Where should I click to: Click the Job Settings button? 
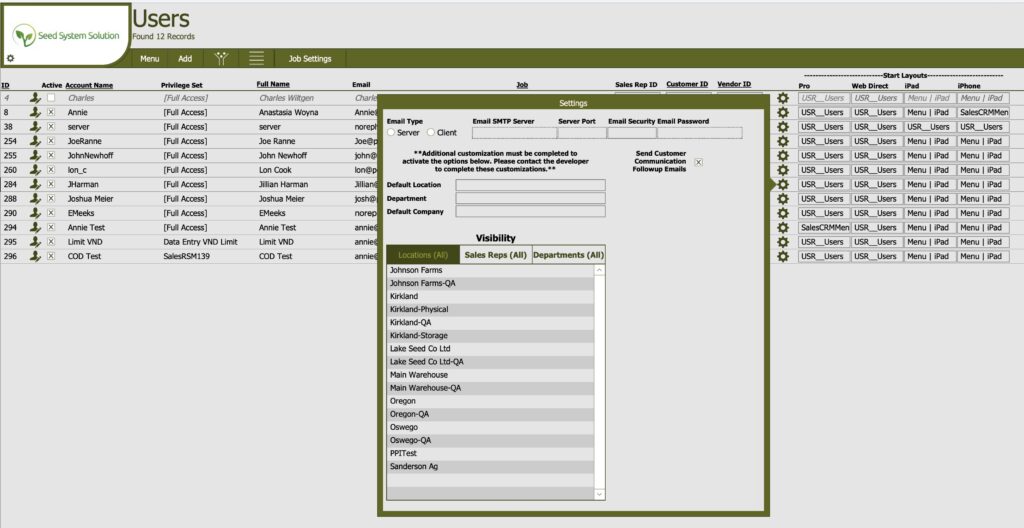click(x=309, y=59)
